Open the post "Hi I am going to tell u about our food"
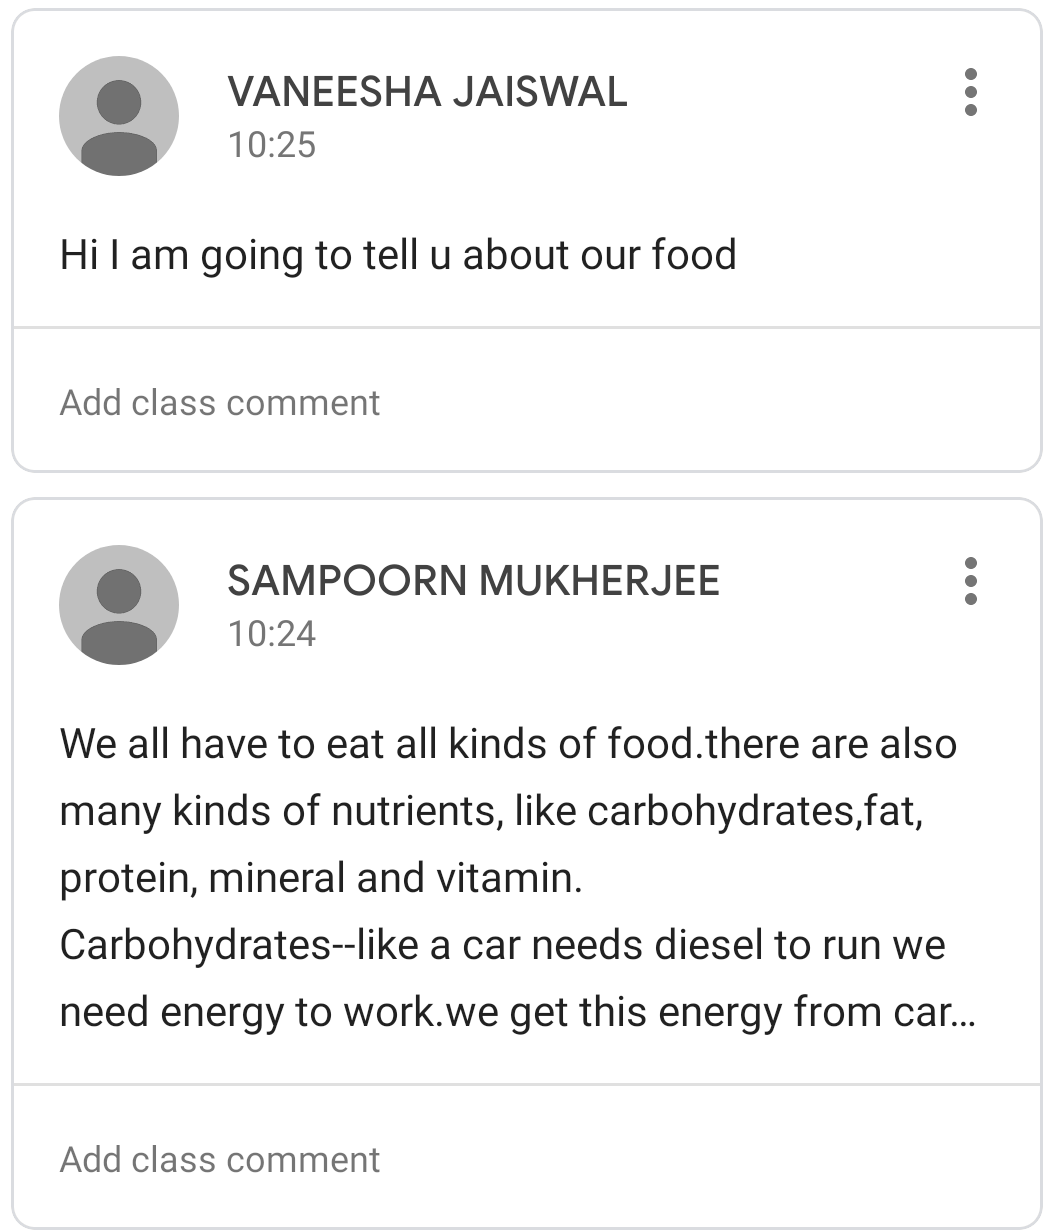 click(398, 255)
